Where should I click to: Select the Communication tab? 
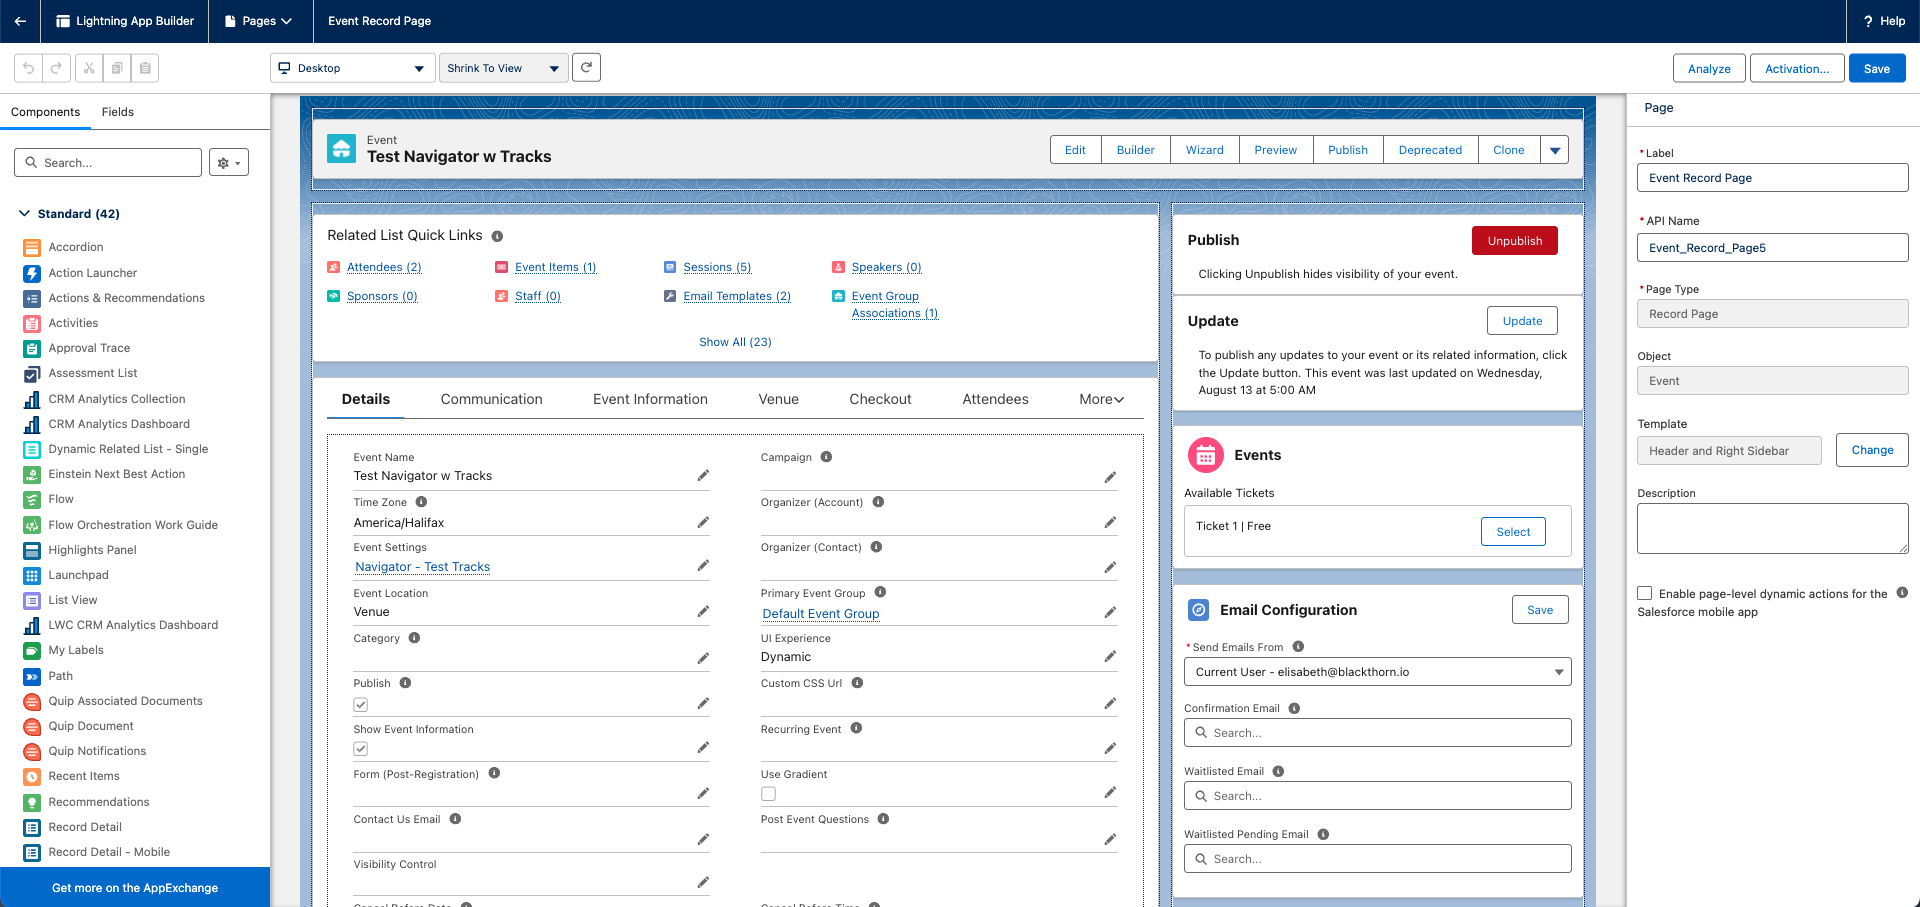click(492, 399)
